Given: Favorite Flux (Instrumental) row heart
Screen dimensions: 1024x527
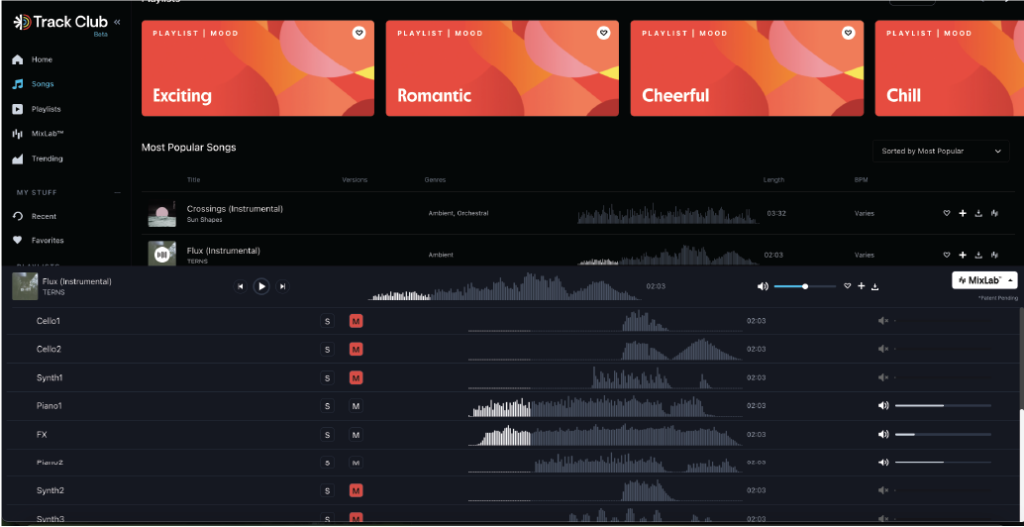Looking at the screenshot, I should (946, 255).
